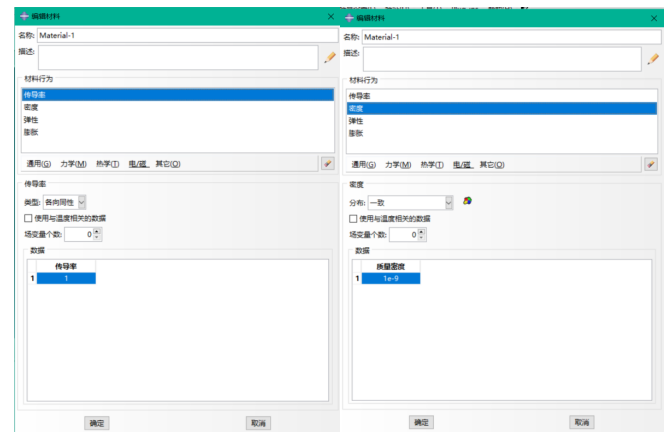Click delete-behavior eraser icon in right dialog
Image resolution: width=665 pixels, height=439 pixels.
click(651, 165)
